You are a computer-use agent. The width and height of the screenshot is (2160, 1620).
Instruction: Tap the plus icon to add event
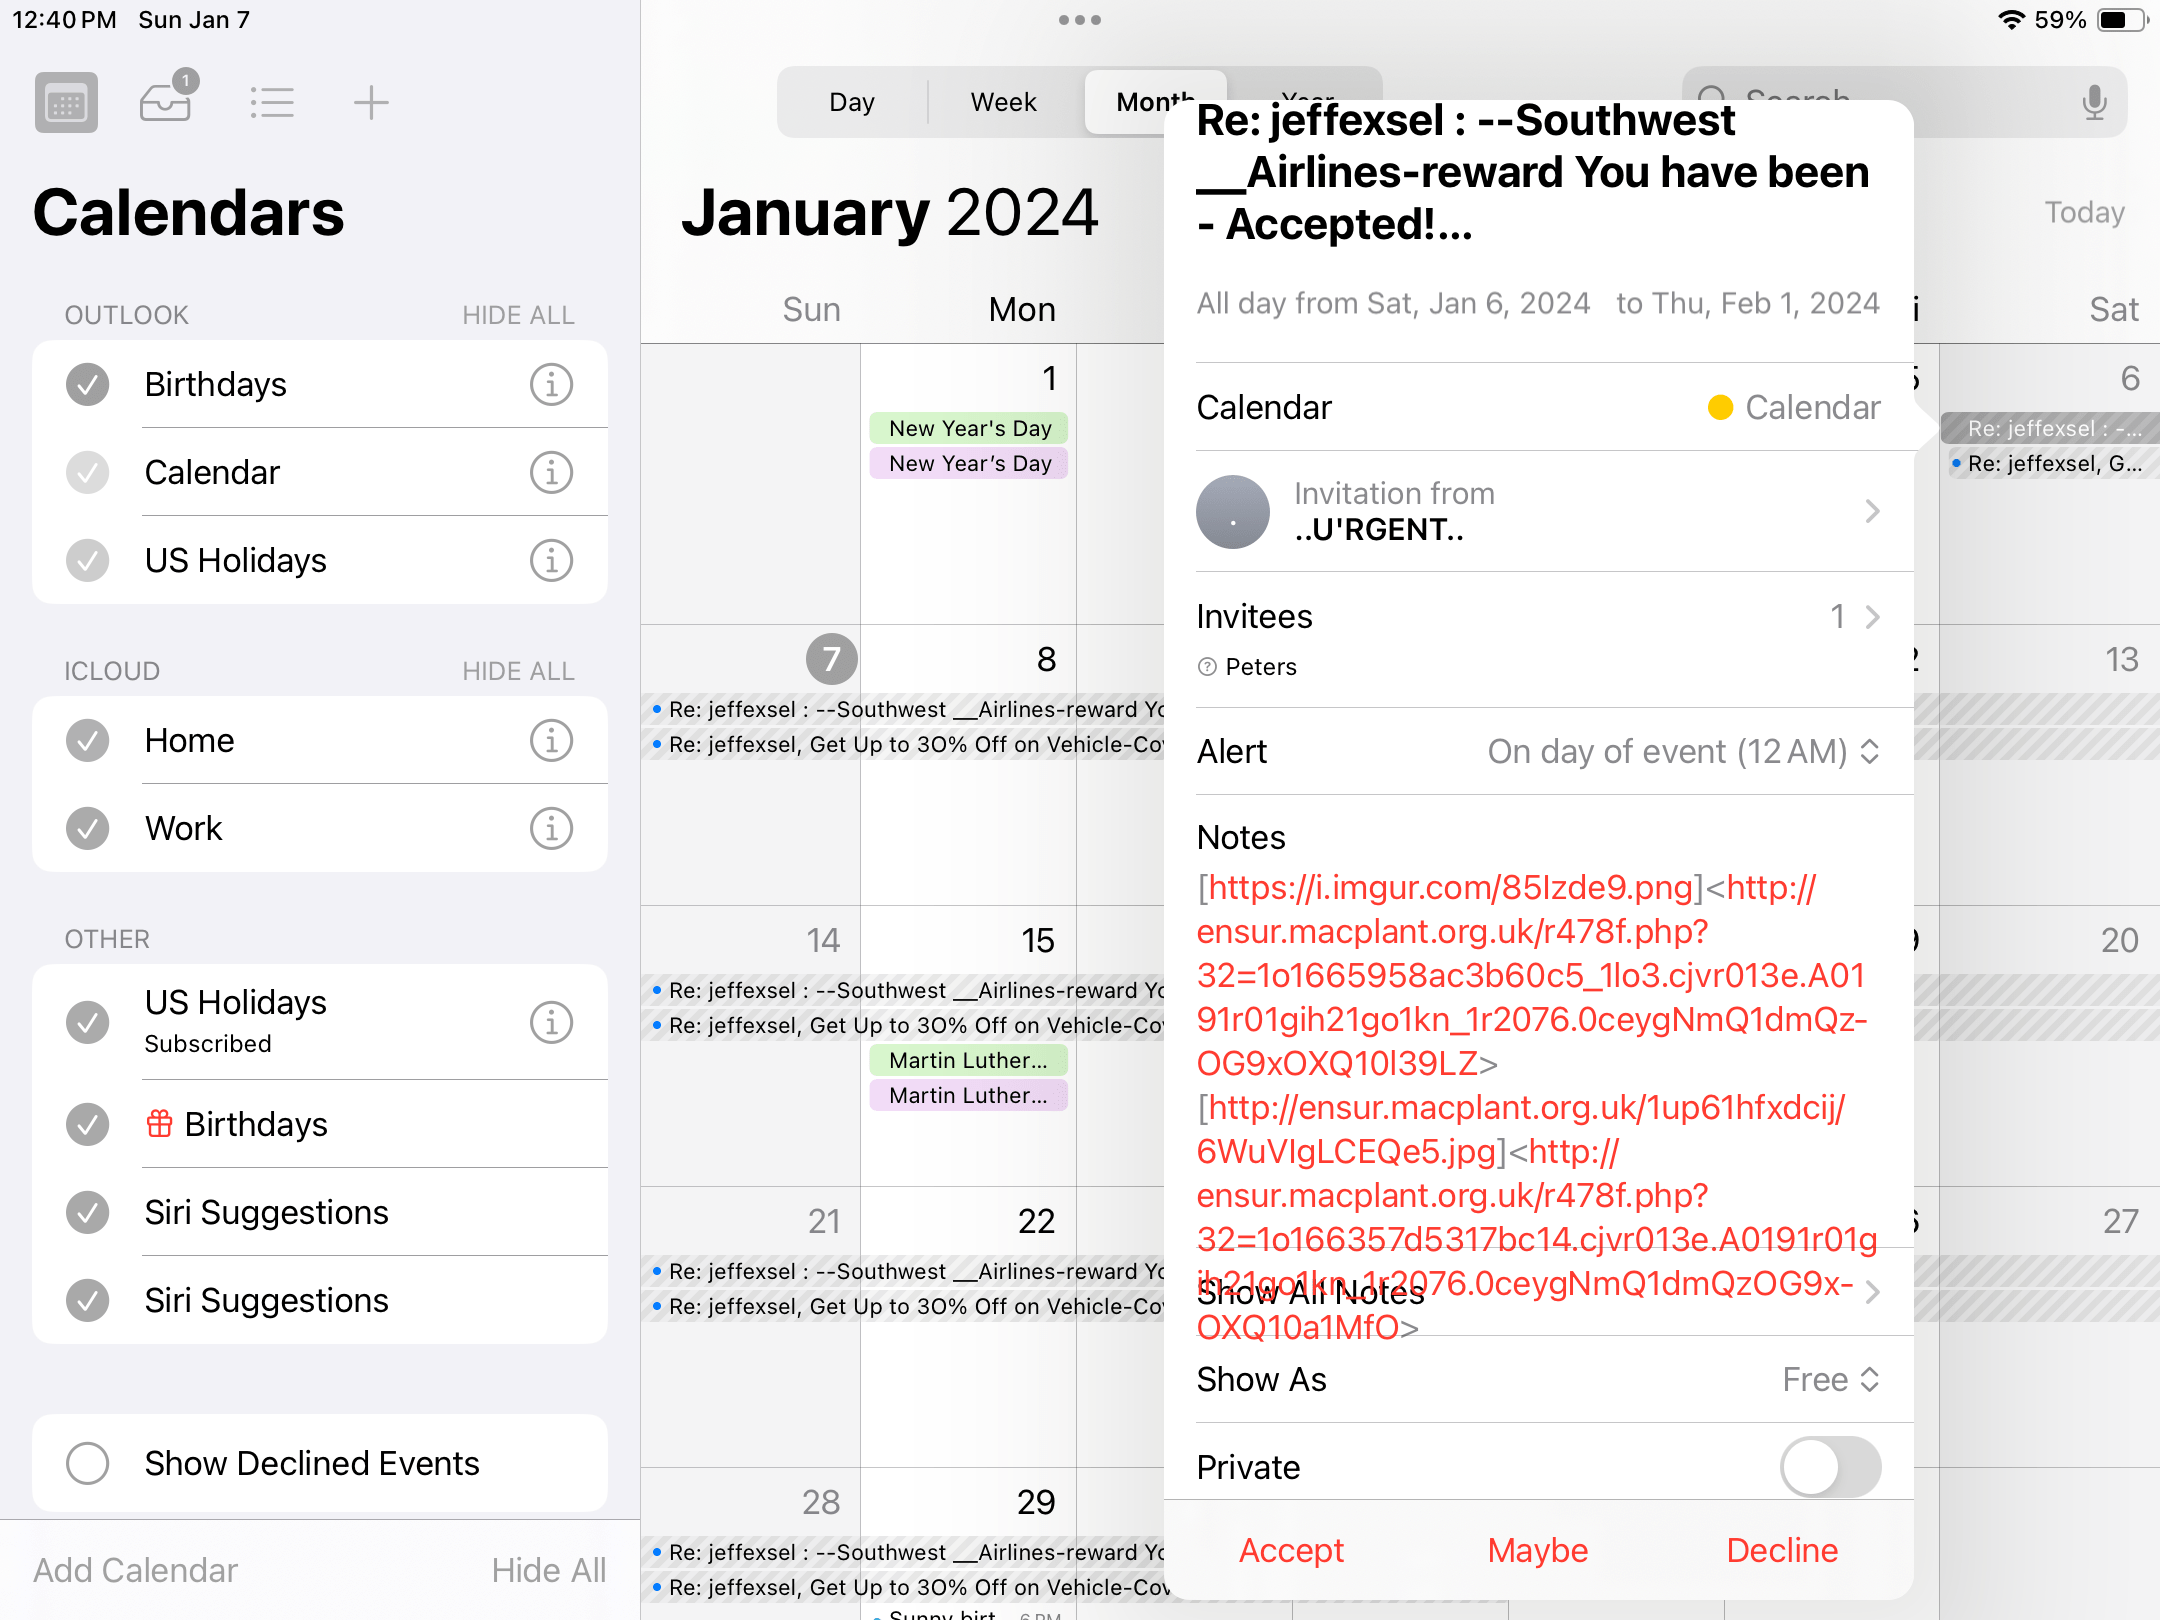coord(370,102)
